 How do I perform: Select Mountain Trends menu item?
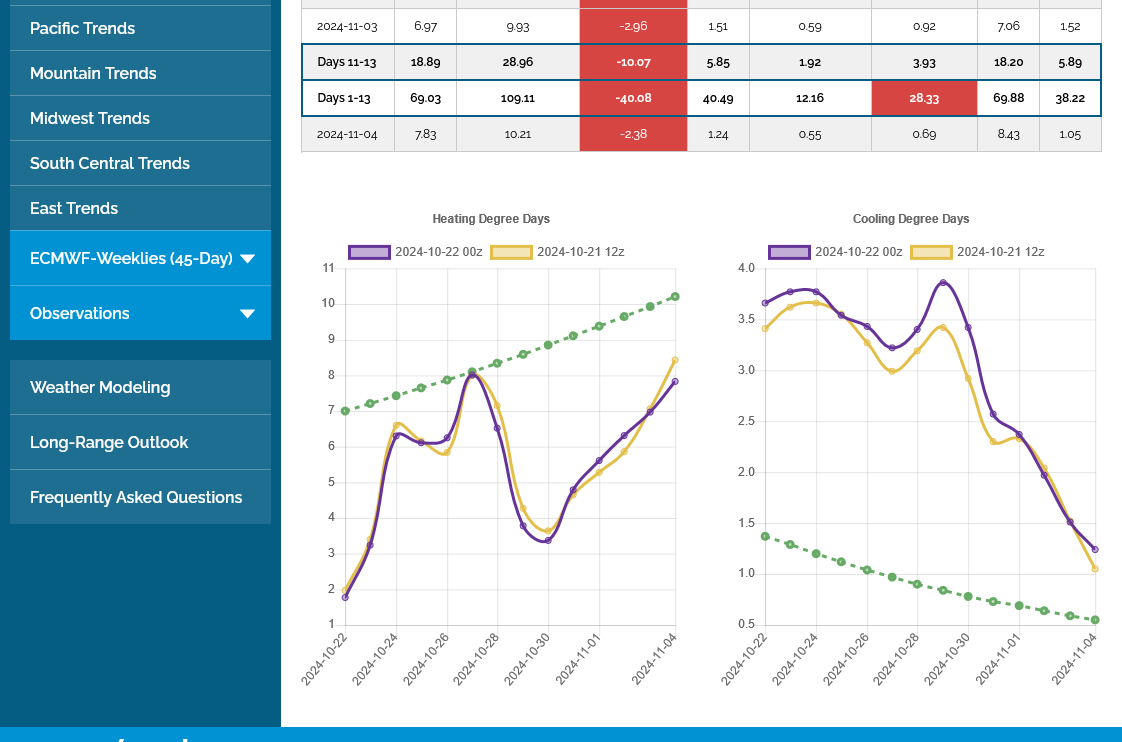93,73
